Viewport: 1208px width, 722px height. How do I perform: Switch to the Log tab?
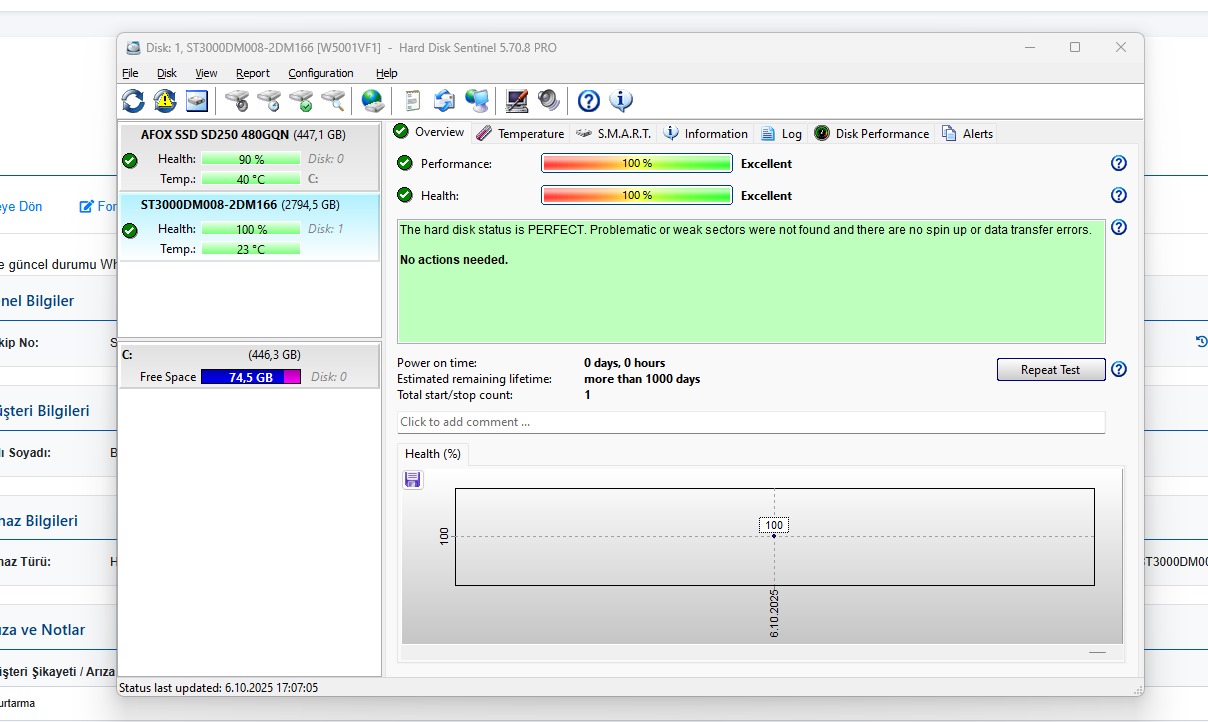(781, 133)
